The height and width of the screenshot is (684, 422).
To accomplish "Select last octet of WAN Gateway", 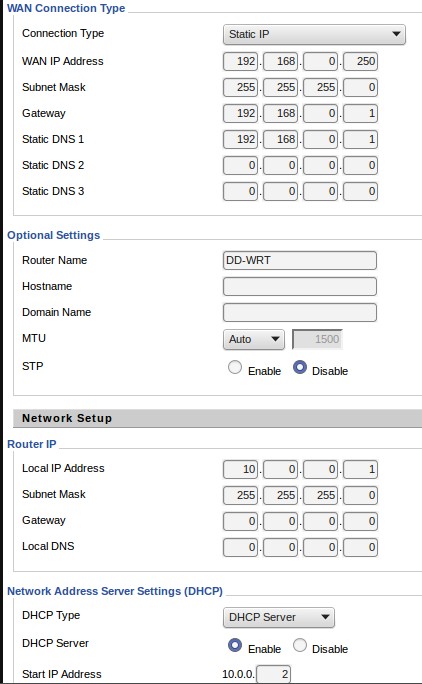I will (360, 113).
